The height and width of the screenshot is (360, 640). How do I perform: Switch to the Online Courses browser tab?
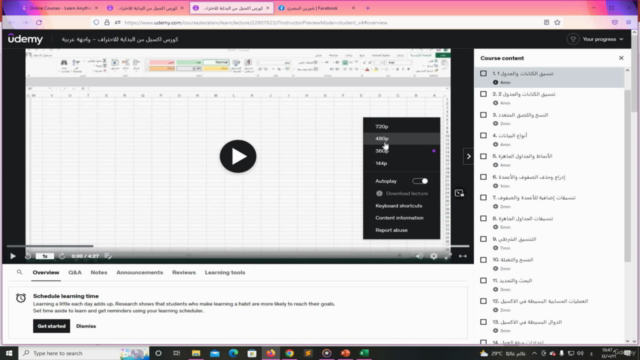click(60, 8)
